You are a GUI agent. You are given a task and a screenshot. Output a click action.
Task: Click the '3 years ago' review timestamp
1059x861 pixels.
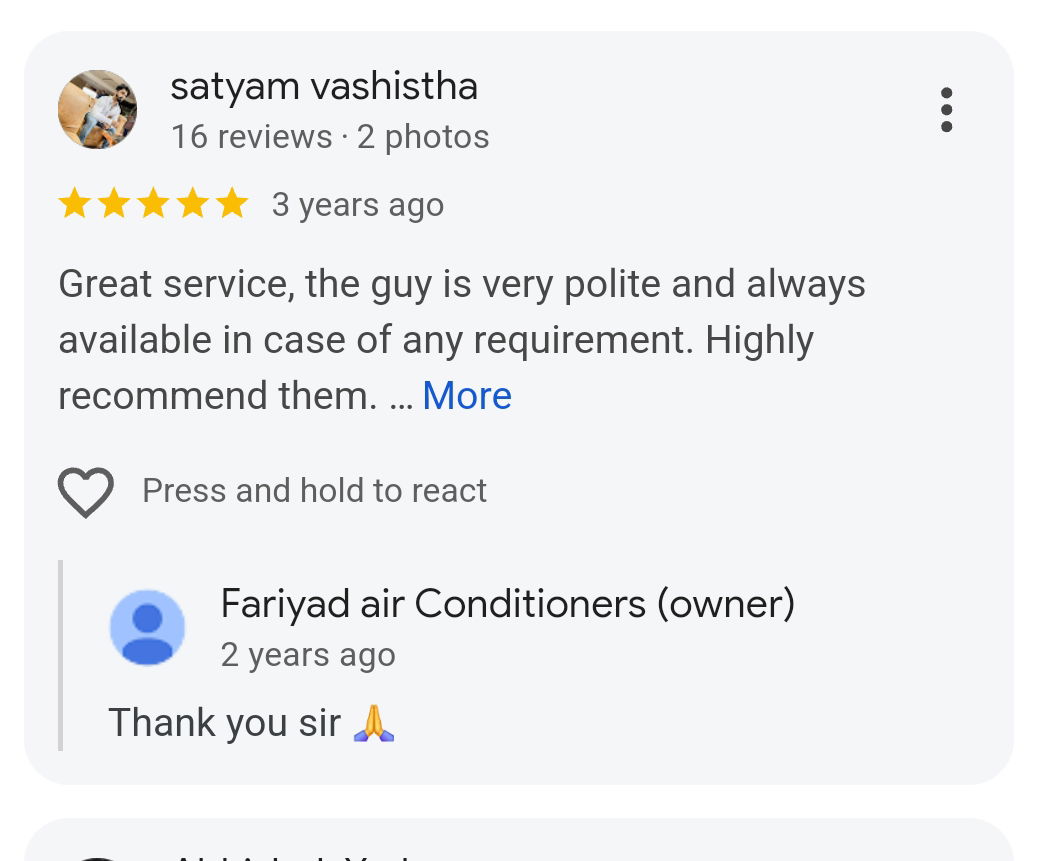(x=358, y=205)
